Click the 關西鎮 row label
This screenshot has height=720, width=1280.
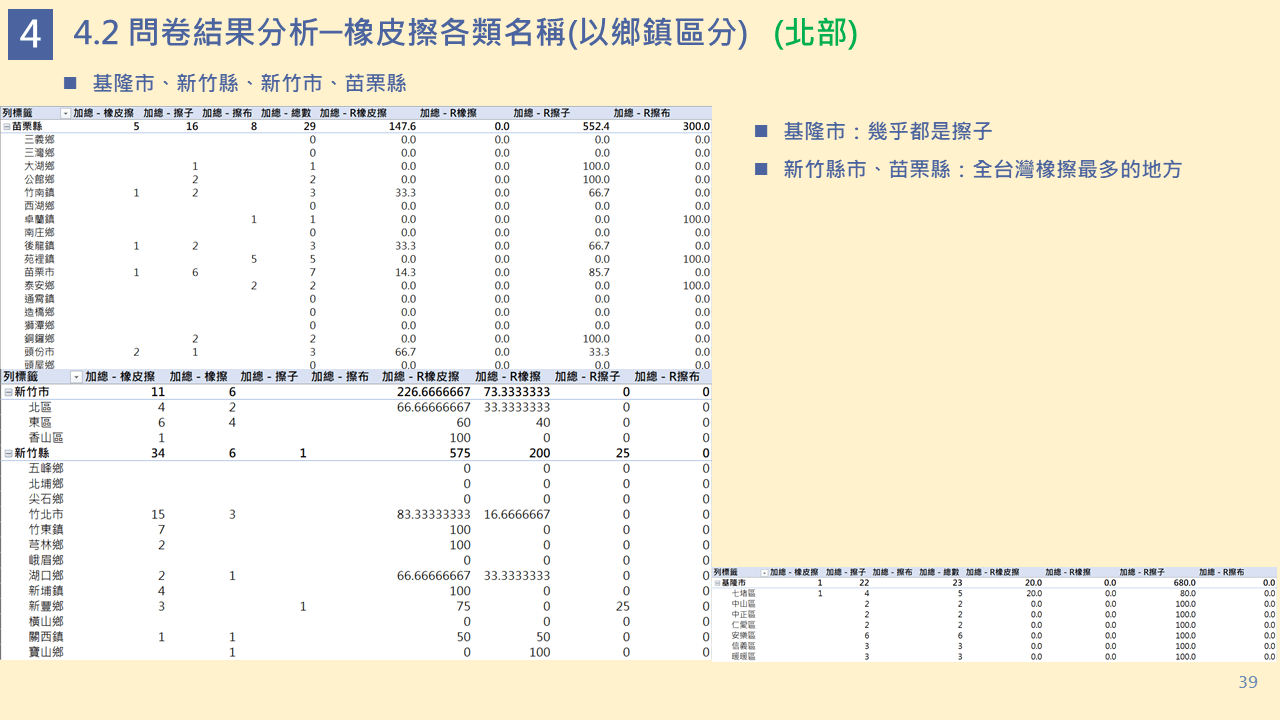[x=46, y=636]
